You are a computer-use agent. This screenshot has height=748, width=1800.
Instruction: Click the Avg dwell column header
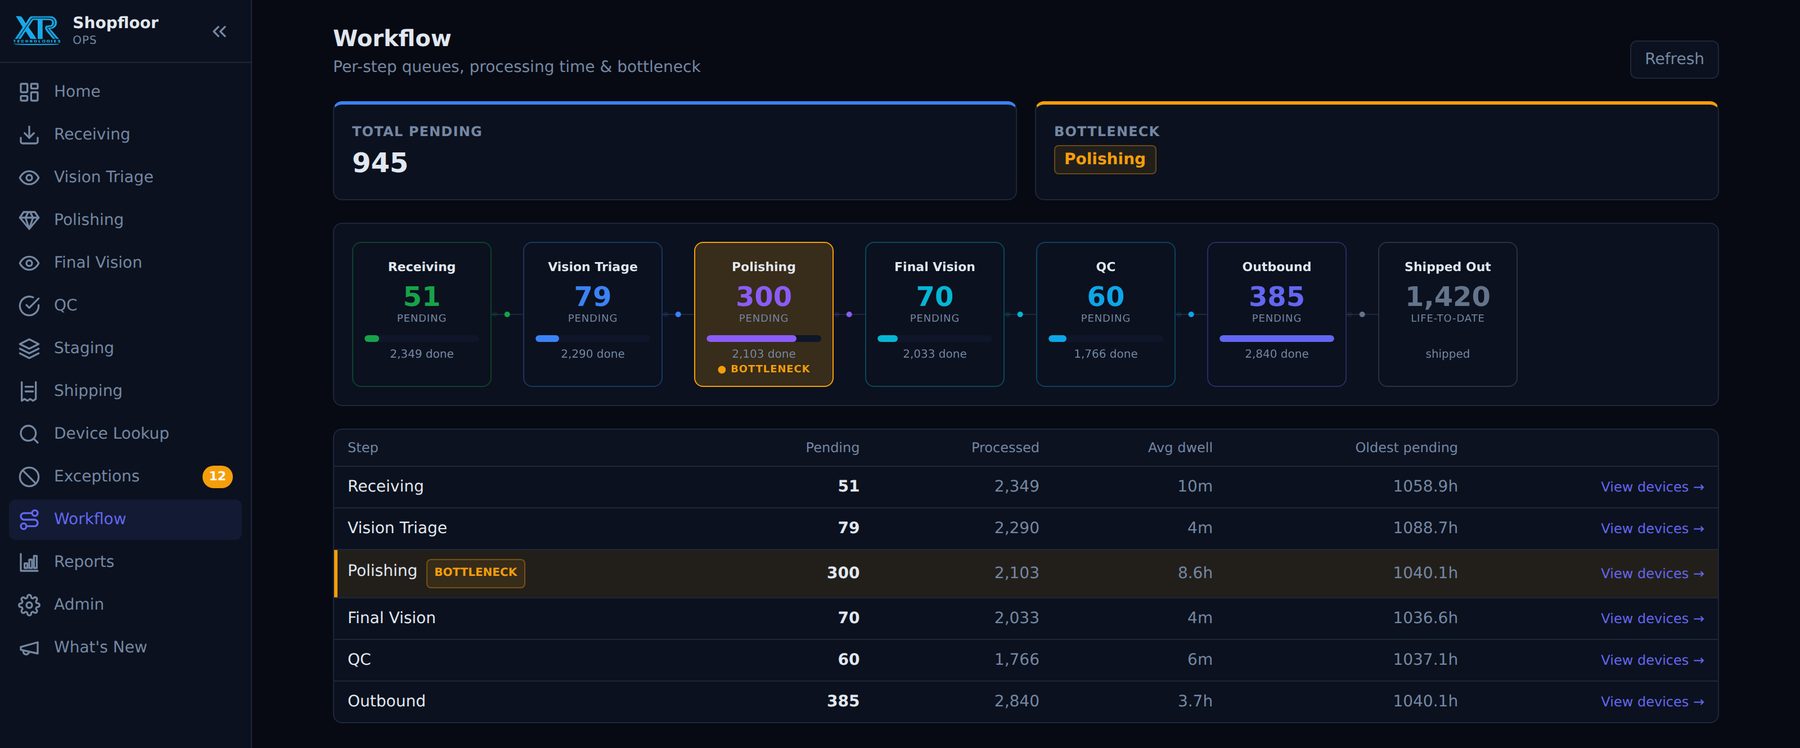pos(1180,448)
